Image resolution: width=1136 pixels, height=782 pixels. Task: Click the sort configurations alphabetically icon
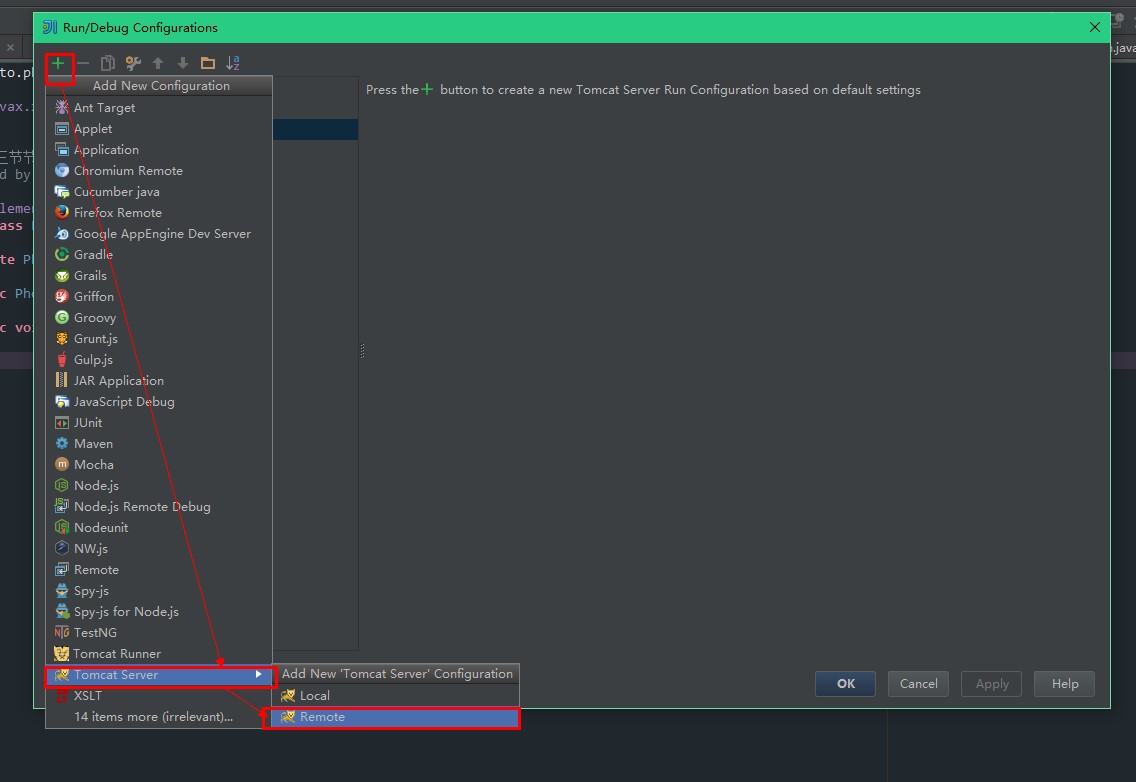[x=233, y=63]
